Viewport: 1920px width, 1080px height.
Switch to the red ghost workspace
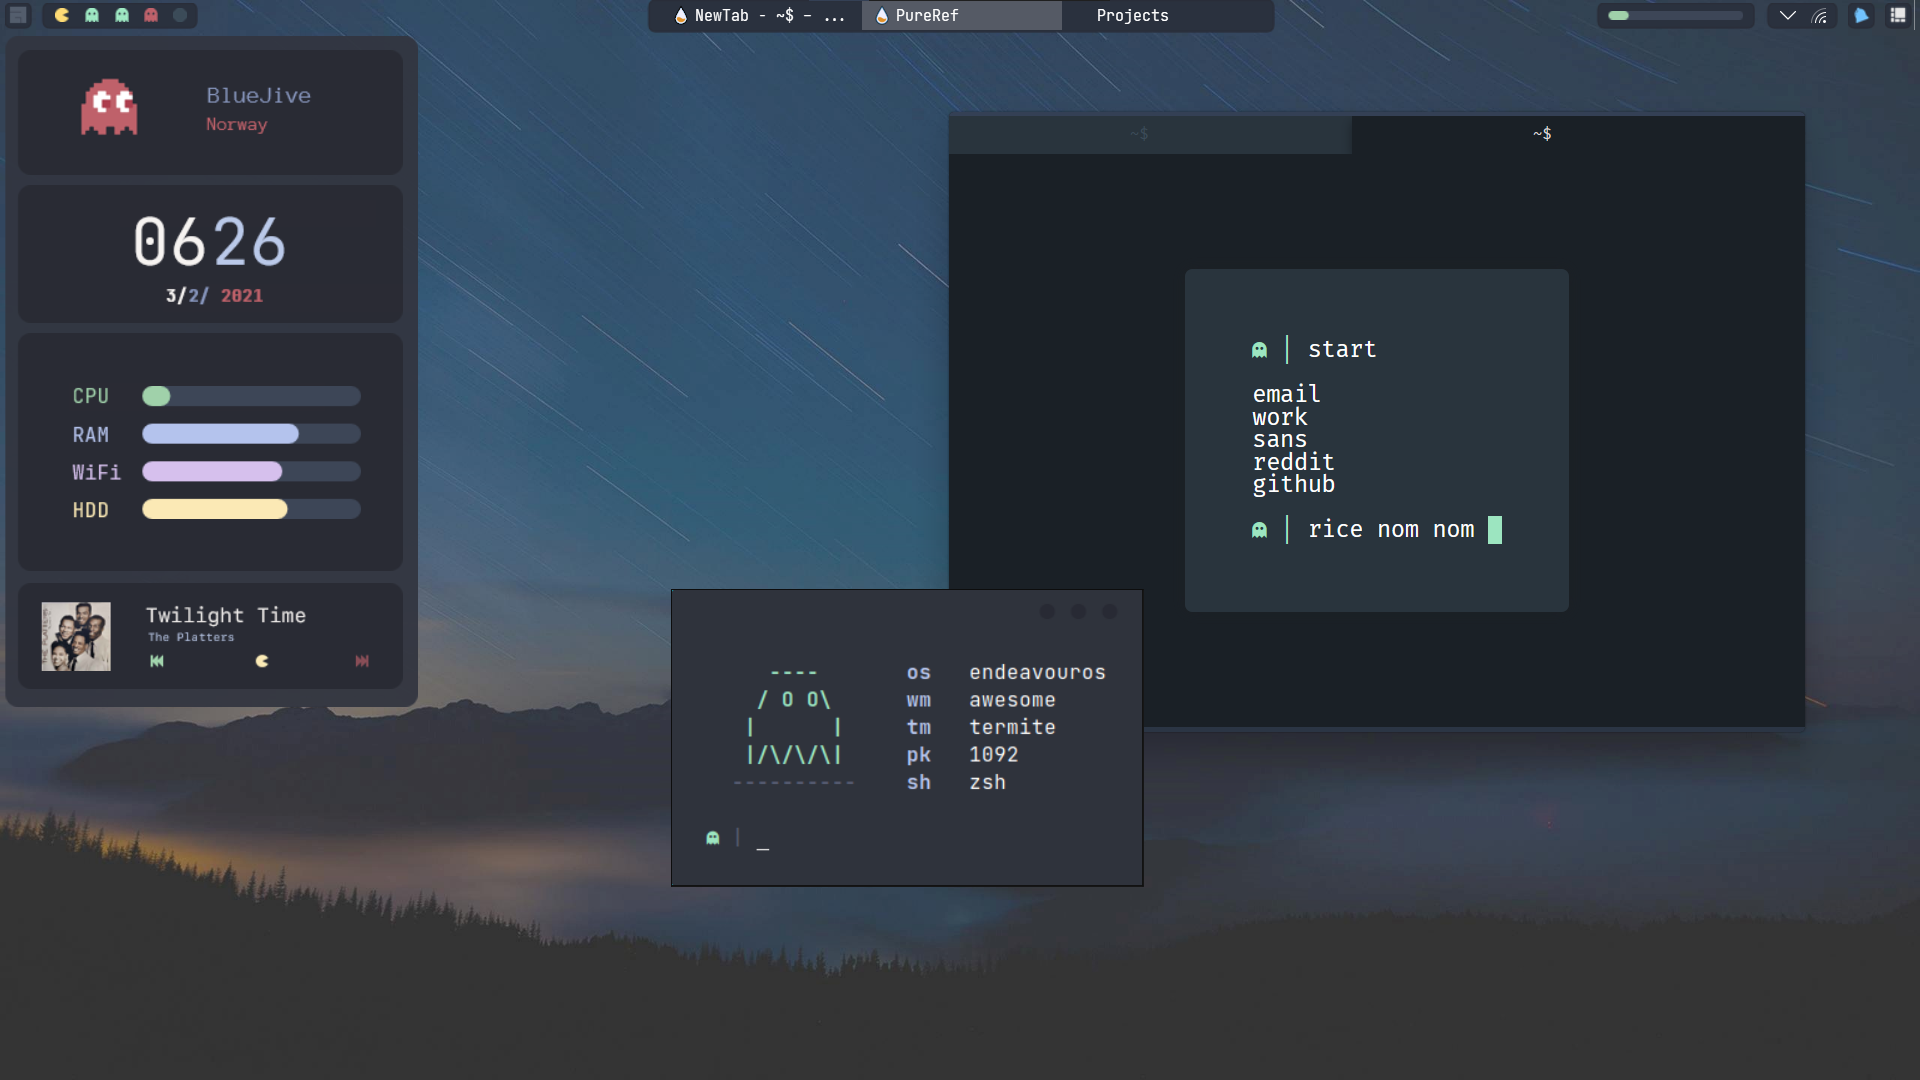coord(151,15)
